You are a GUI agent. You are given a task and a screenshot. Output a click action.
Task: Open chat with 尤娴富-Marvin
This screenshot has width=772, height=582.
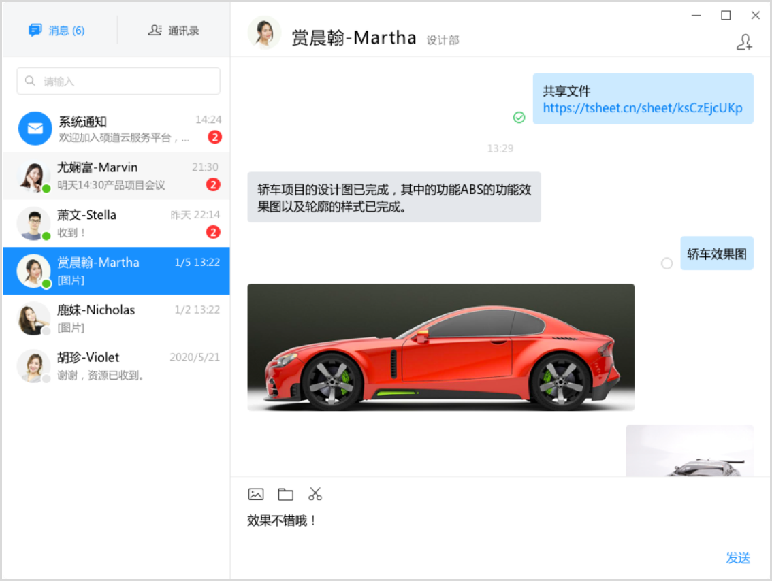tap(115, 176)
